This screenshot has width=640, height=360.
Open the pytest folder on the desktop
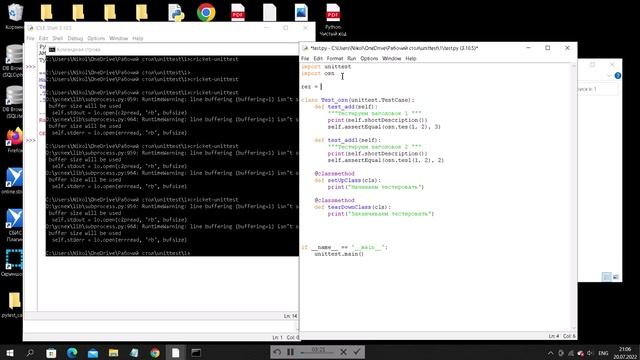13,305
